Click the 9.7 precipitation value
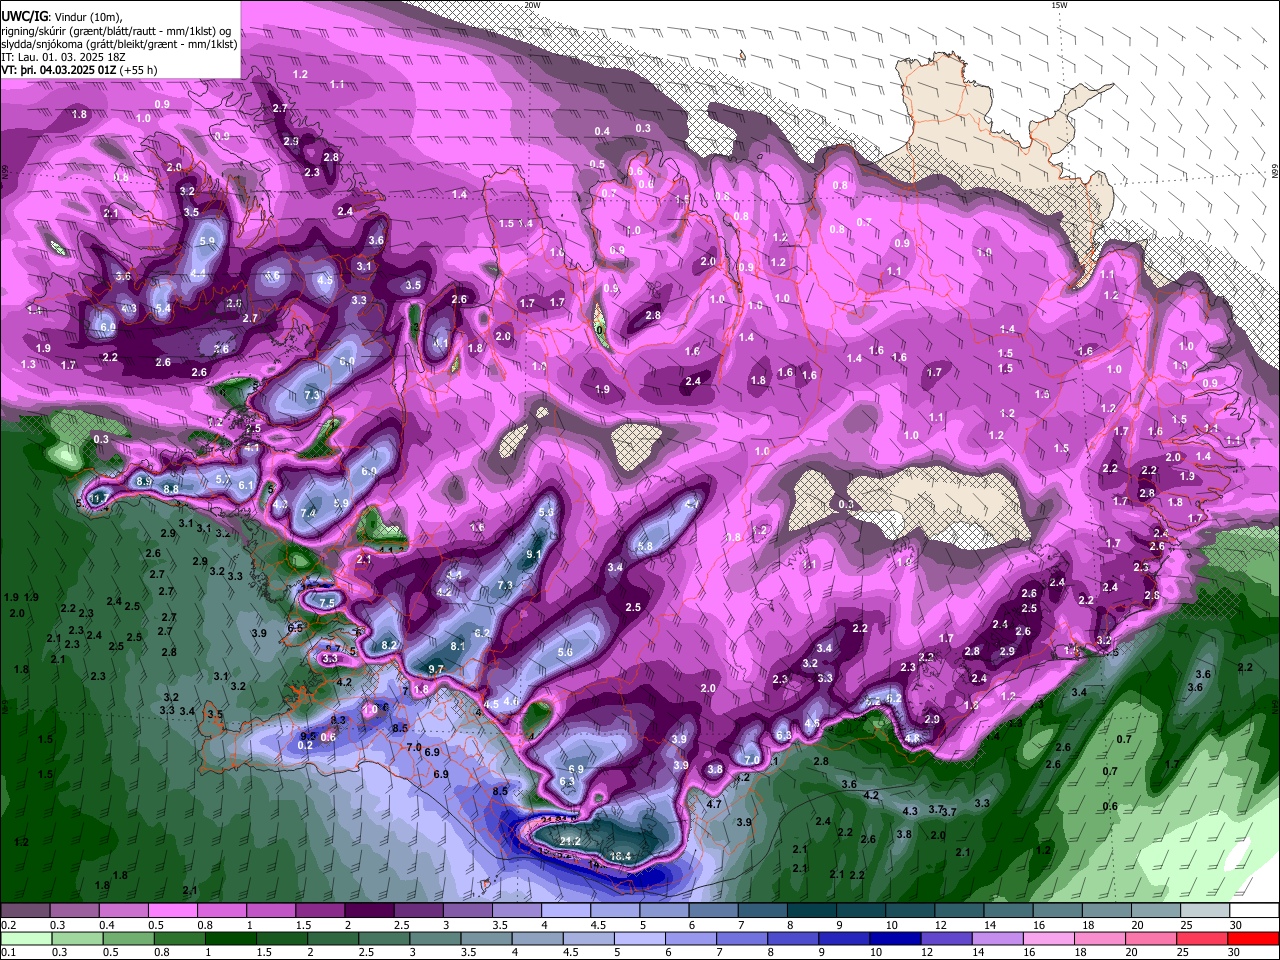 (x=436, y=669)
